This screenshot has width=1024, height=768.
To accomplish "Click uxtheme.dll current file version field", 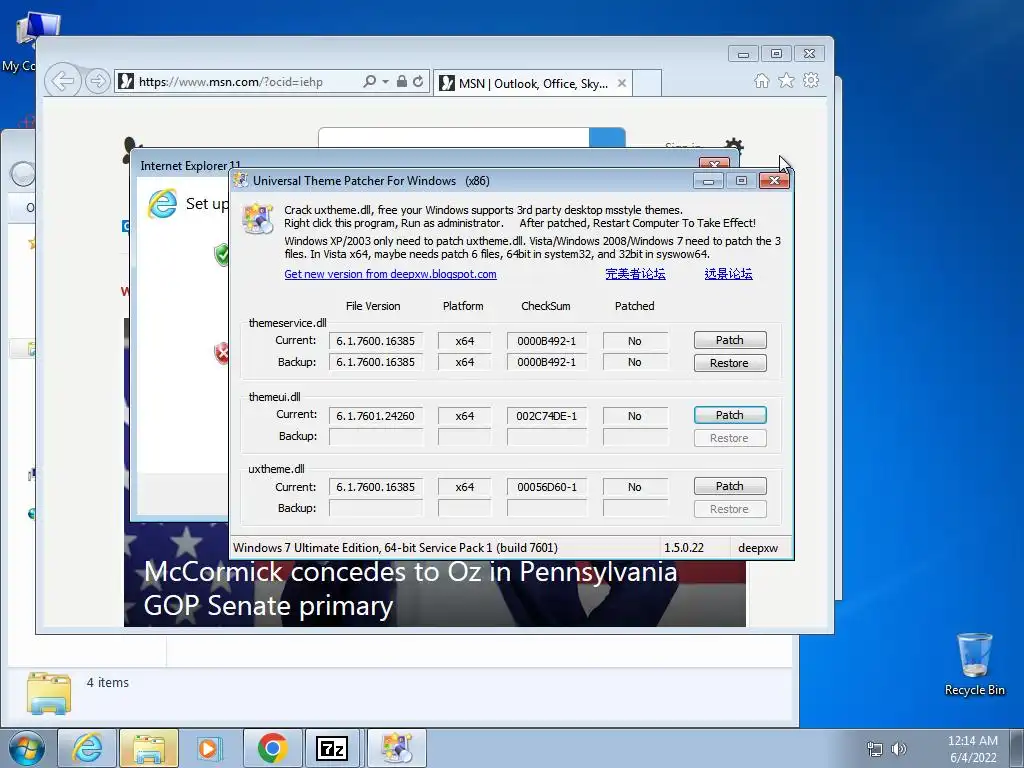I will click(x=376, y=487).
